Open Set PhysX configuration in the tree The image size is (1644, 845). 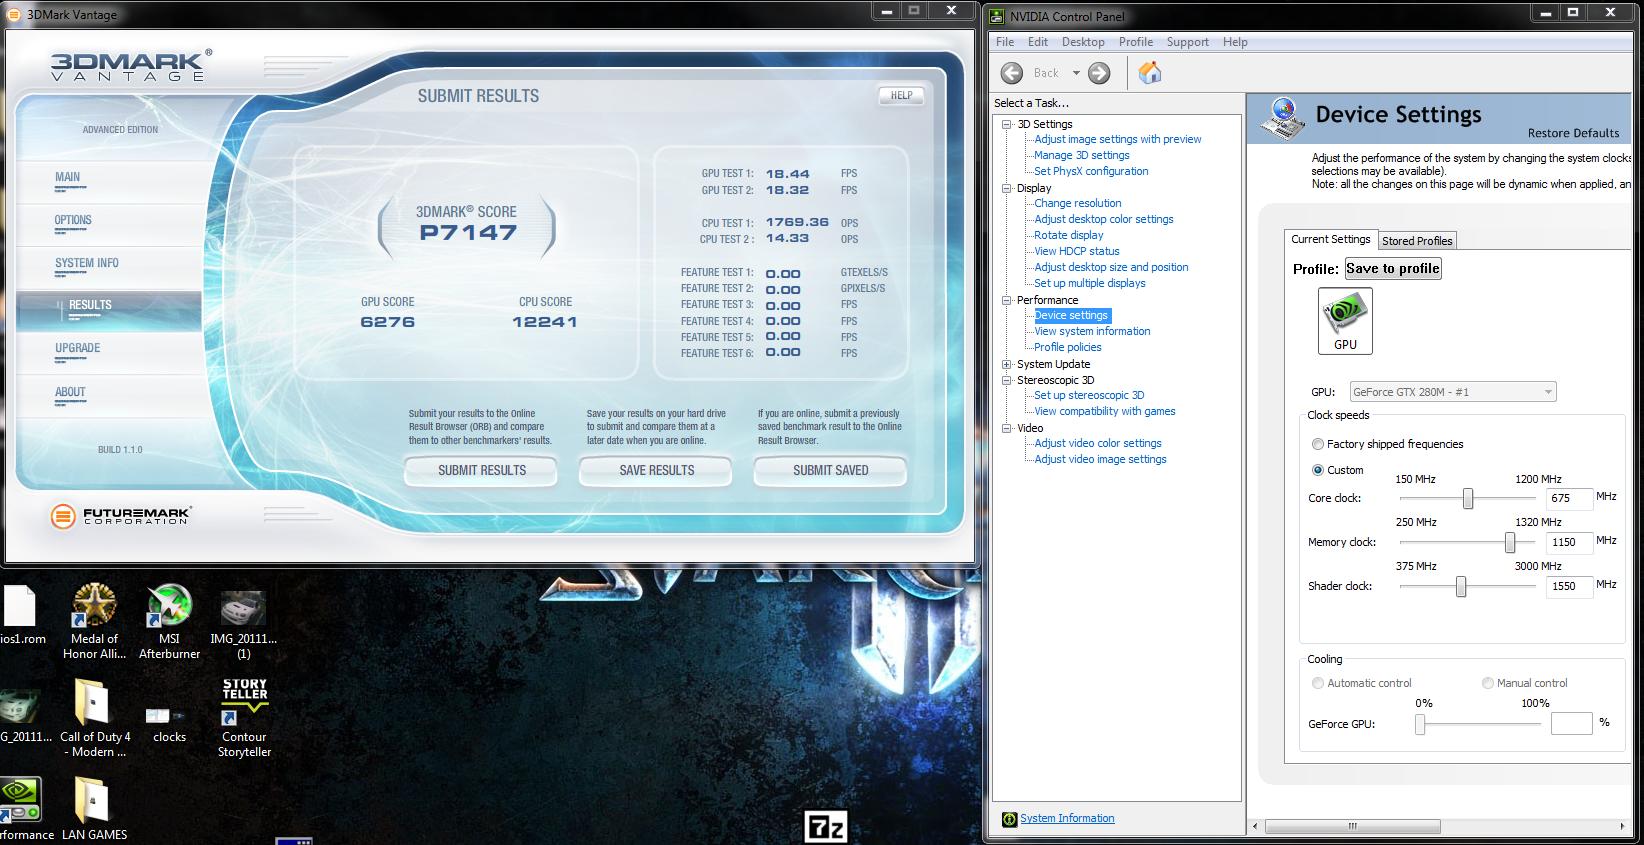pos(1091,171)
